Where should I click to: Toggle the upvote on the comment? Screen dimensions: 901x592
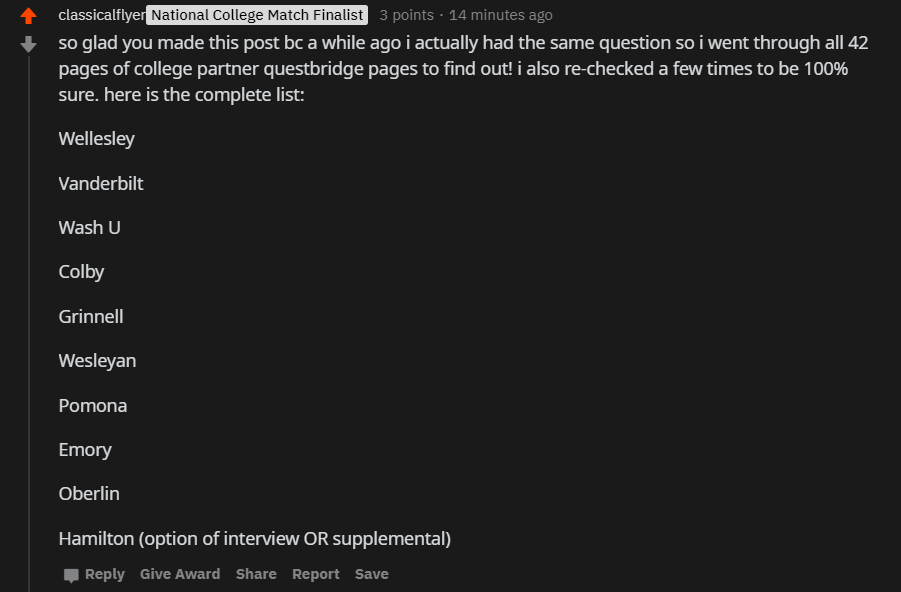[28, 14]
